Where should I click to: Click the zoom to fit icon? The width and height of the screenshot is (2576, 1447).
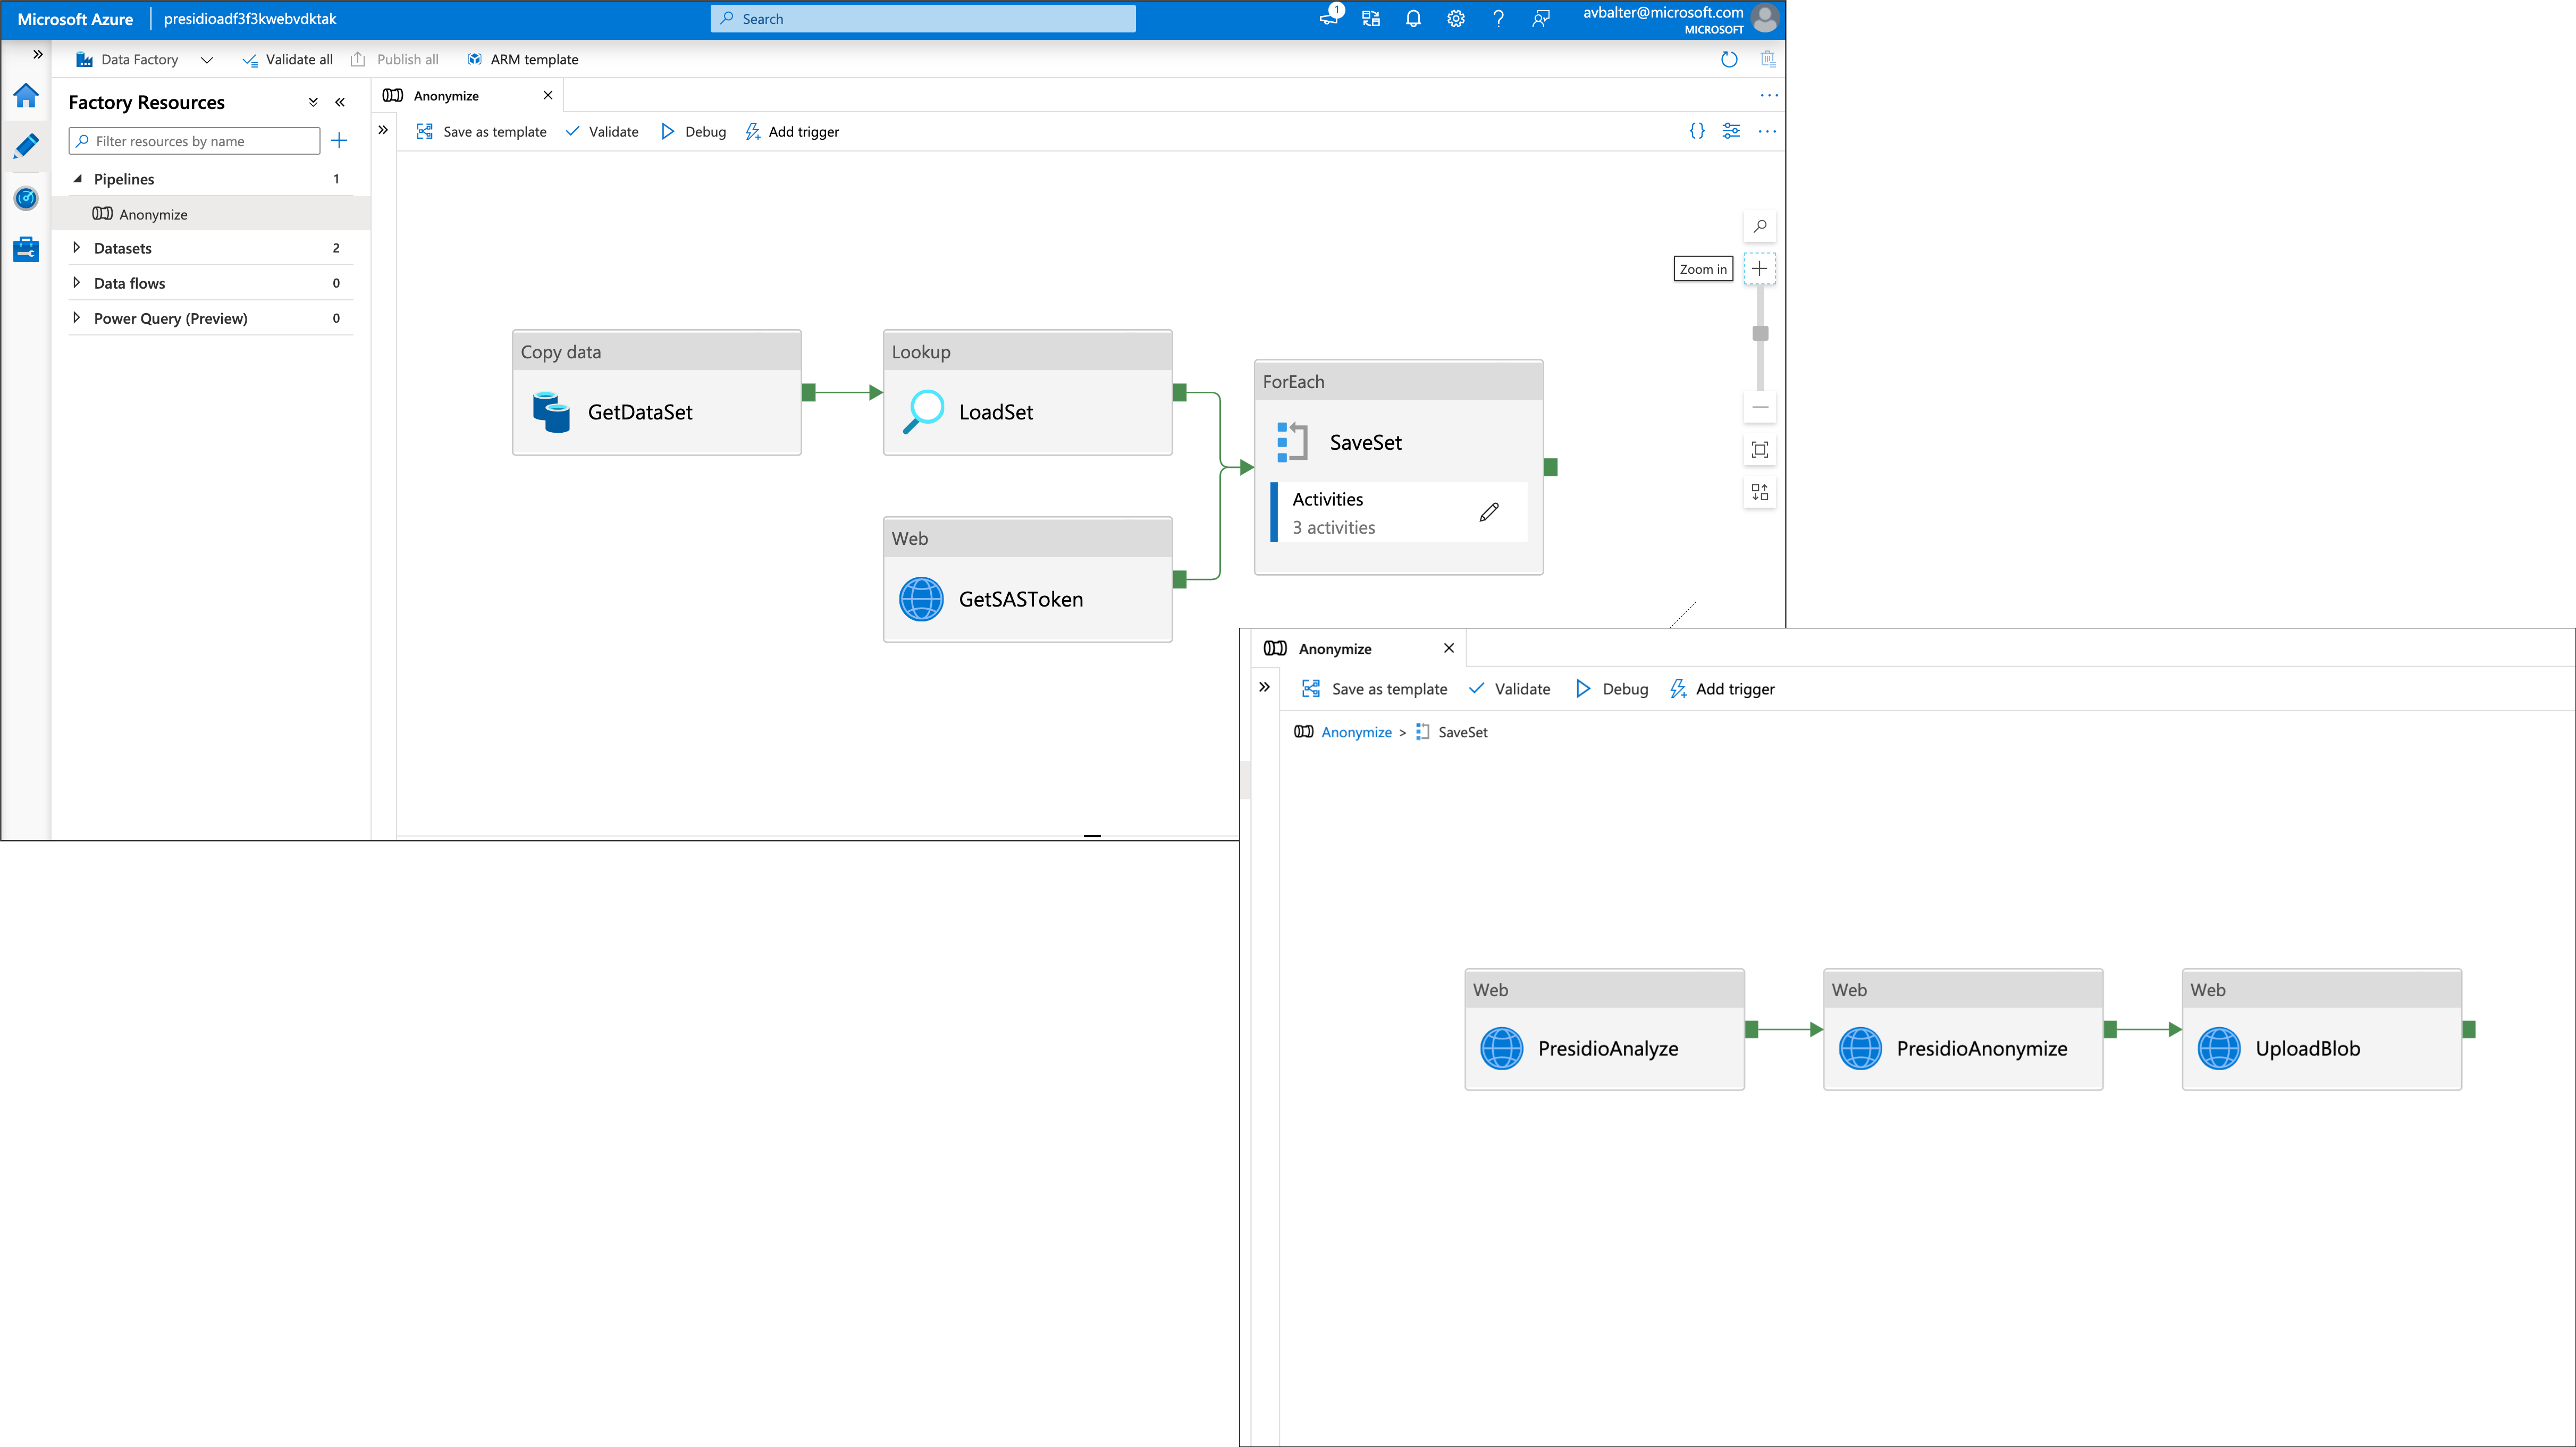pyautogui.click(x=1760, y=450)
